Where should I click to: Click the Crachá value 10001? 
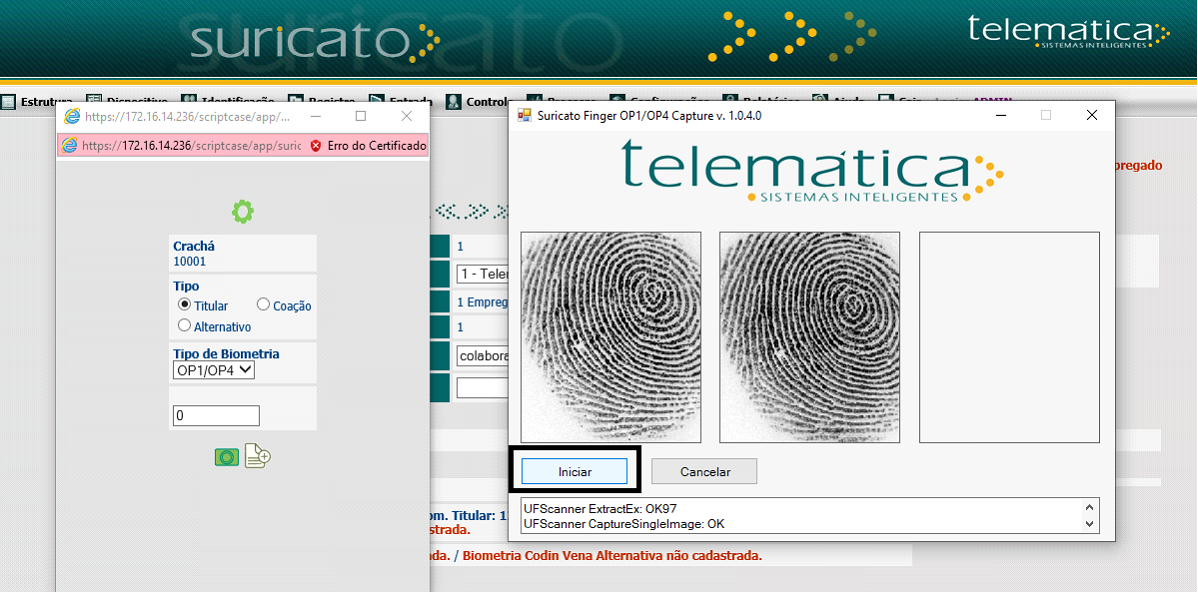[x=189, y=261]
